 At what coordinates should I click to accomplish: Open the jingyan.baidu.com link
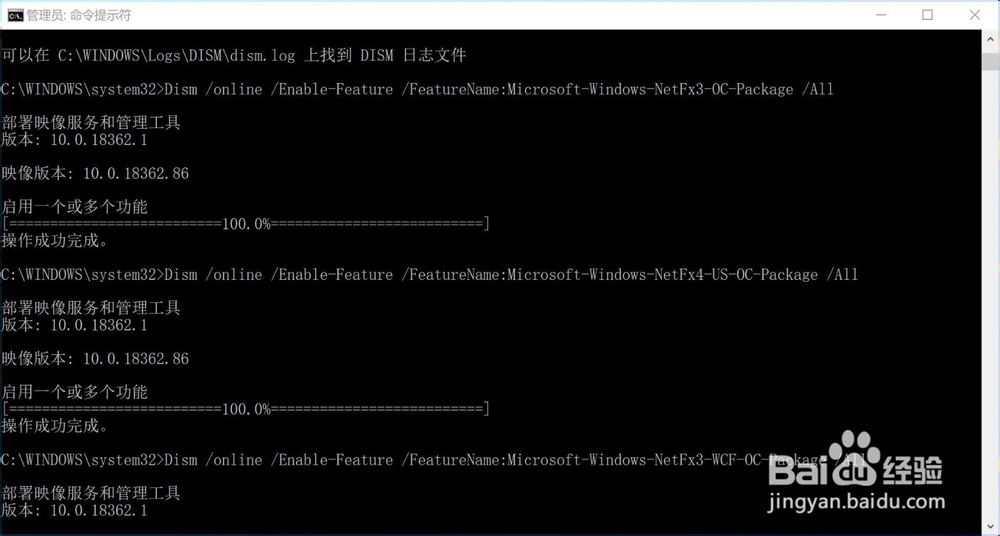pos(857,503)
